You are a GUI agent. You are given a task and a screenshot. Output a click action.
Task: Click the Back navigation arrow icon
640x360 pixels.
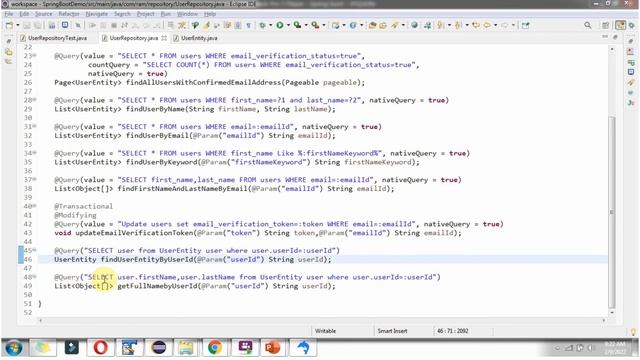[x=487, y=25]
